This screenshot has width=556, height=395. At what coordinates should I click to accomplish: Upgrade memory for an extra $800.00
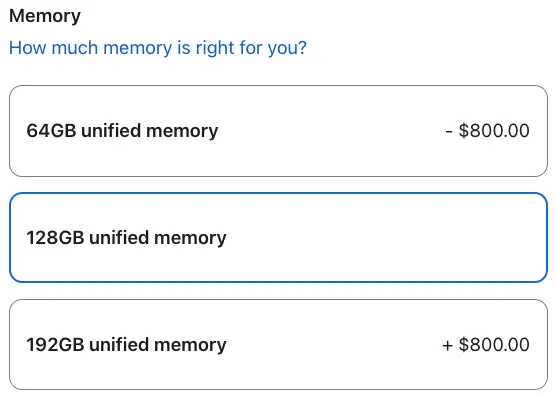[278, 345]
